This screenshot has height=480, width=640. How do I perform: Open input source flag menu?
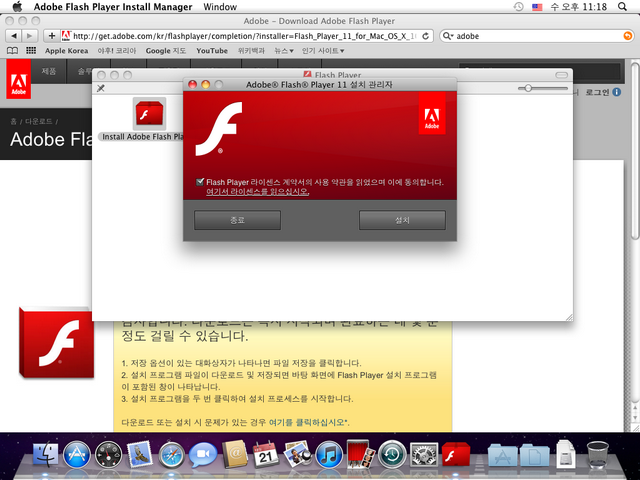tap(537, 7)
